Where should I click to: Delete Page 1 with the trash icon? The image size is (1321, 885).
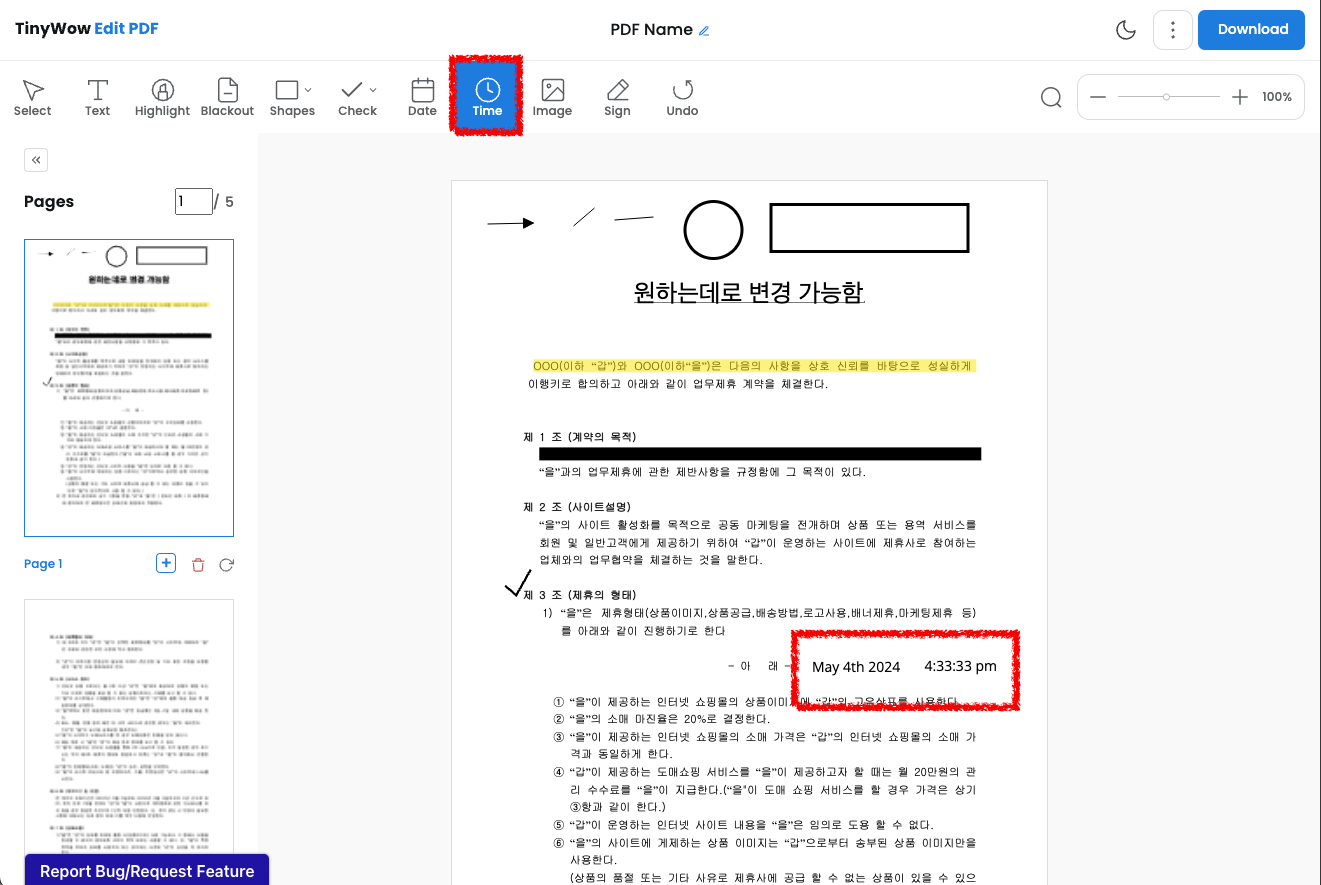click(x=197, y=564)
